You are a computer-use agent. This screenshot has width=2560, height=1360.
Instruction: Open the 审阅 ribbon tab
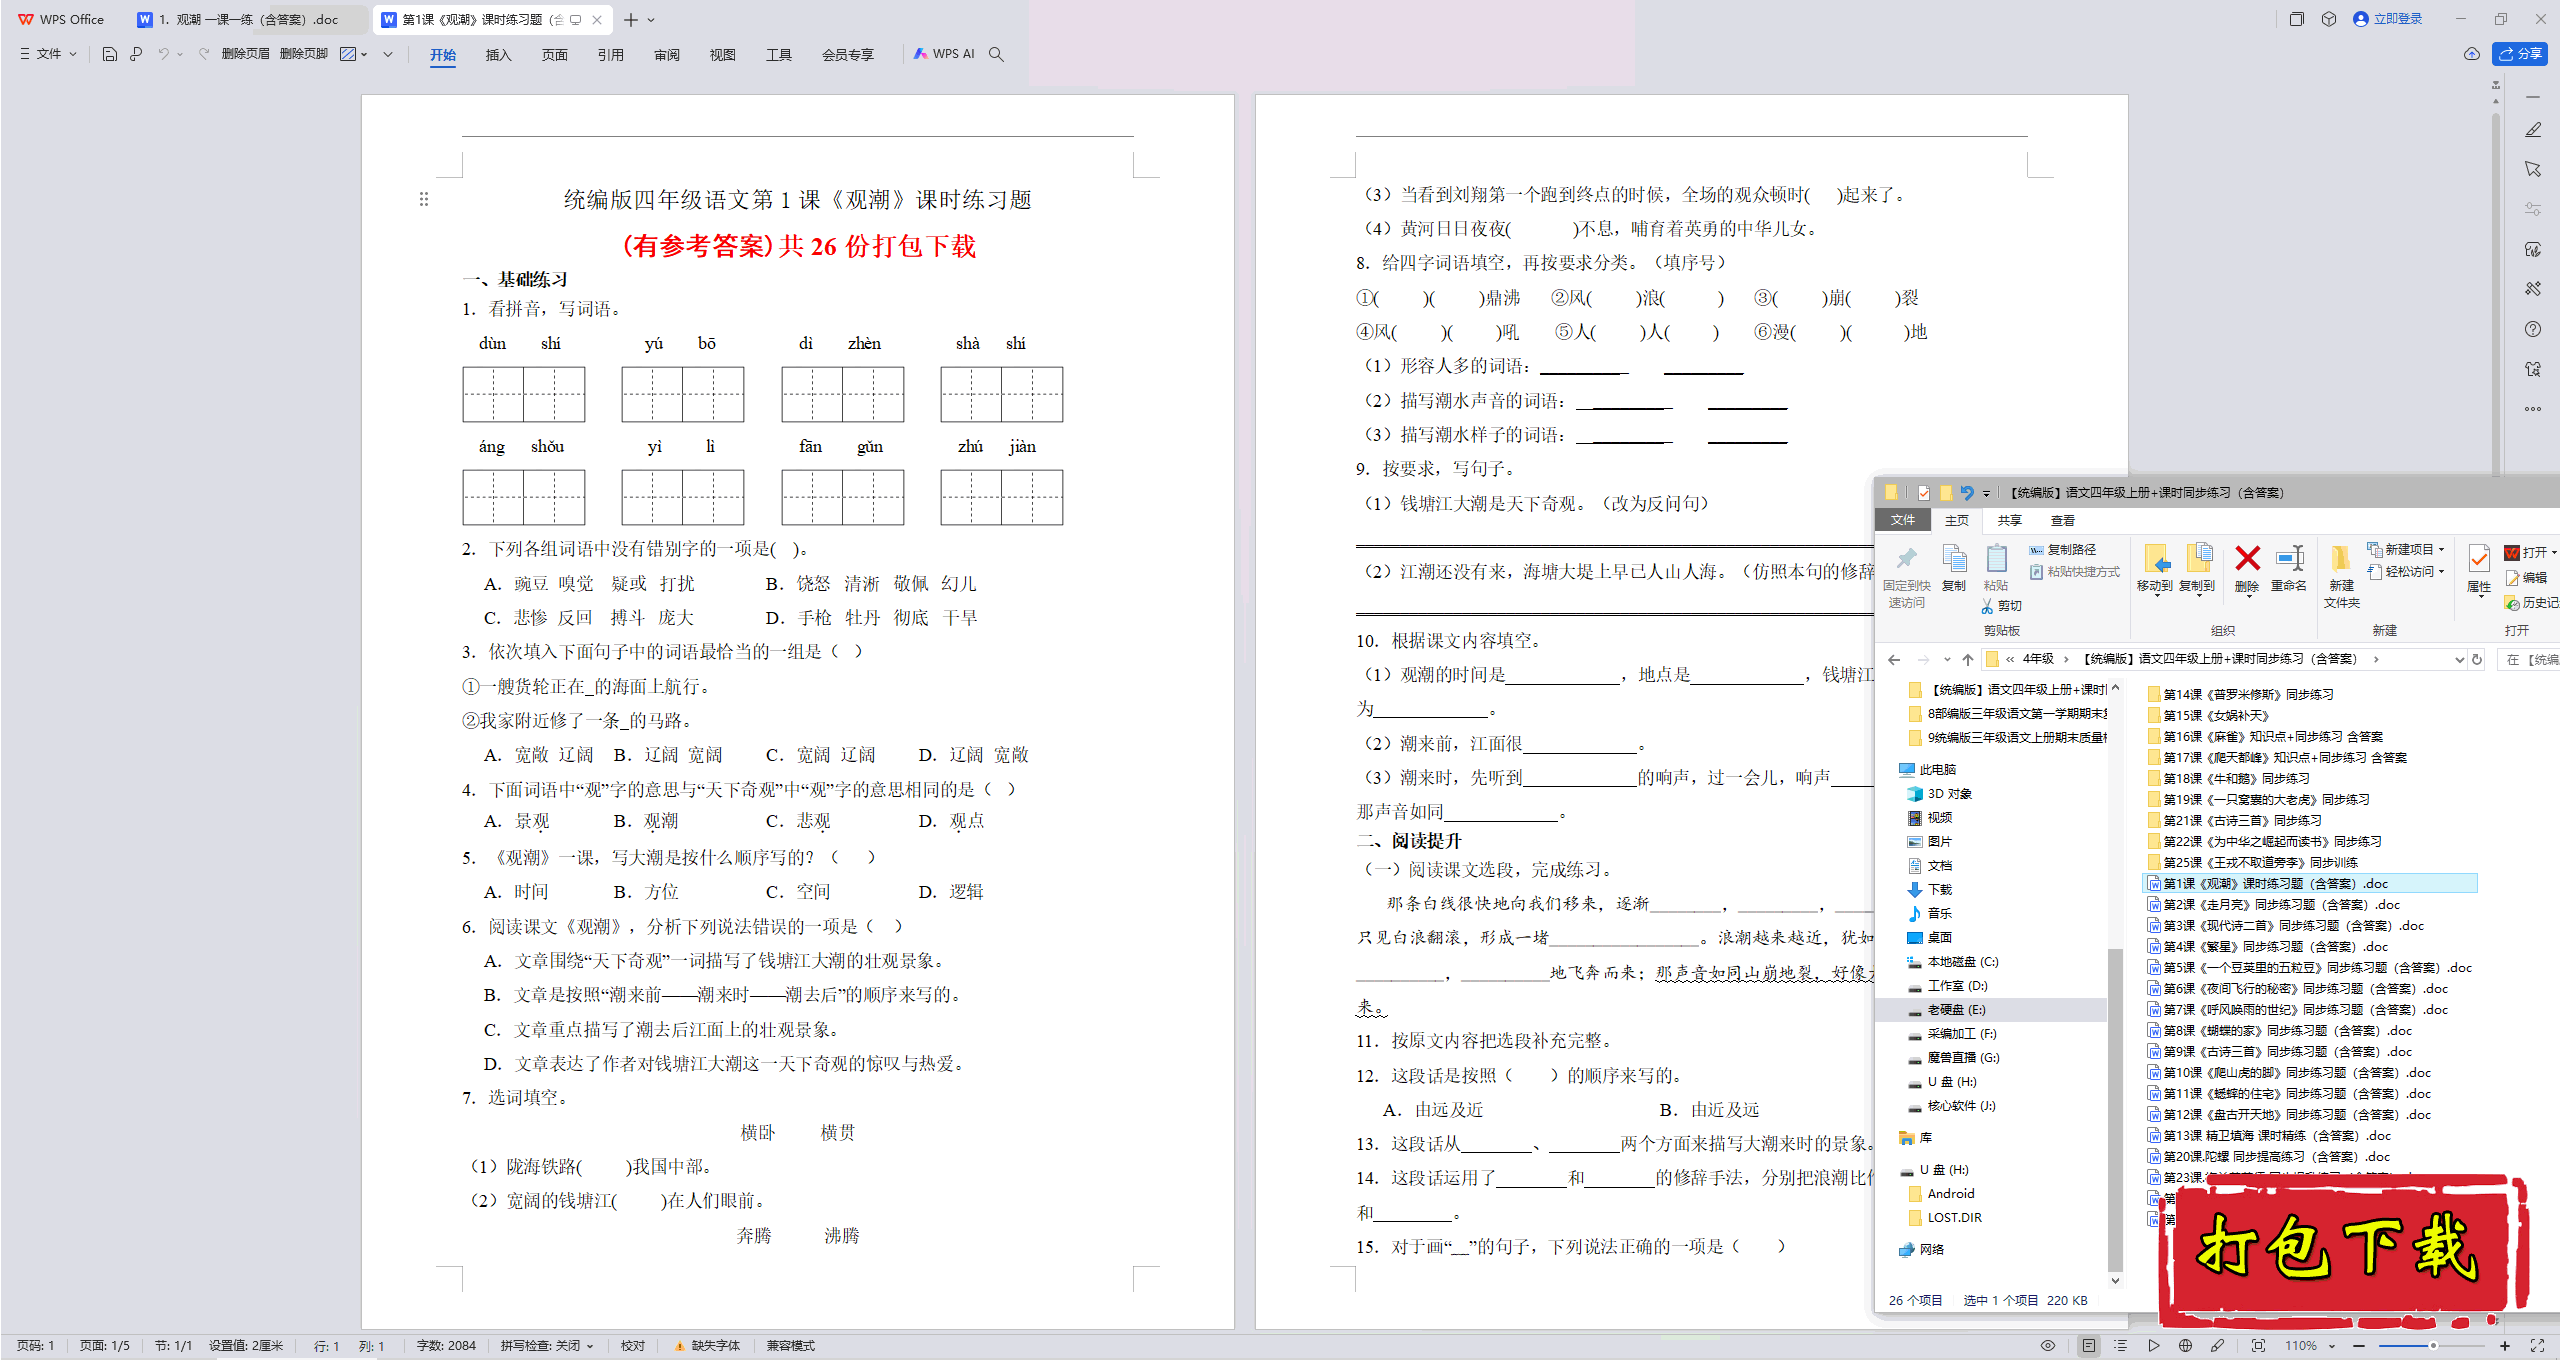[666, 55]
